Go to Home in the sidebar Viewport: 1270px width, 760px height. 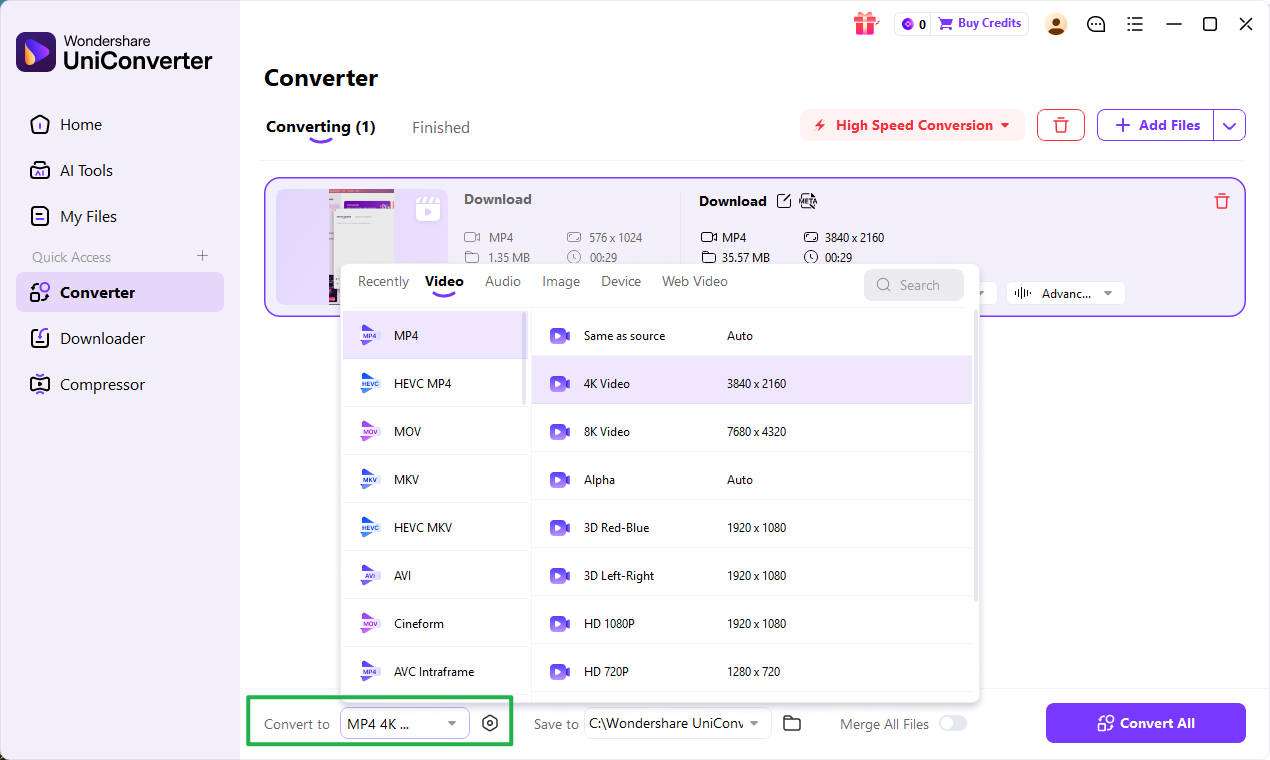pos(120,124)
